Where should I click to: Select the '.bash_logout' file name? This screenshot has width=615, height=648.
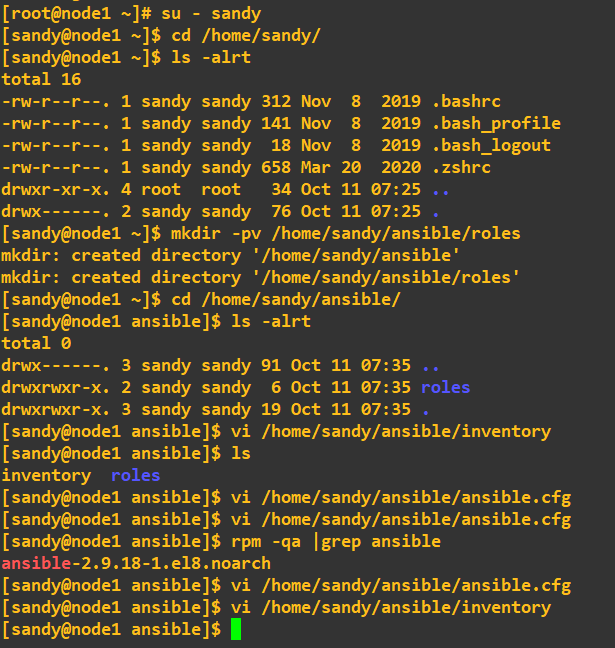pos(491,145)
